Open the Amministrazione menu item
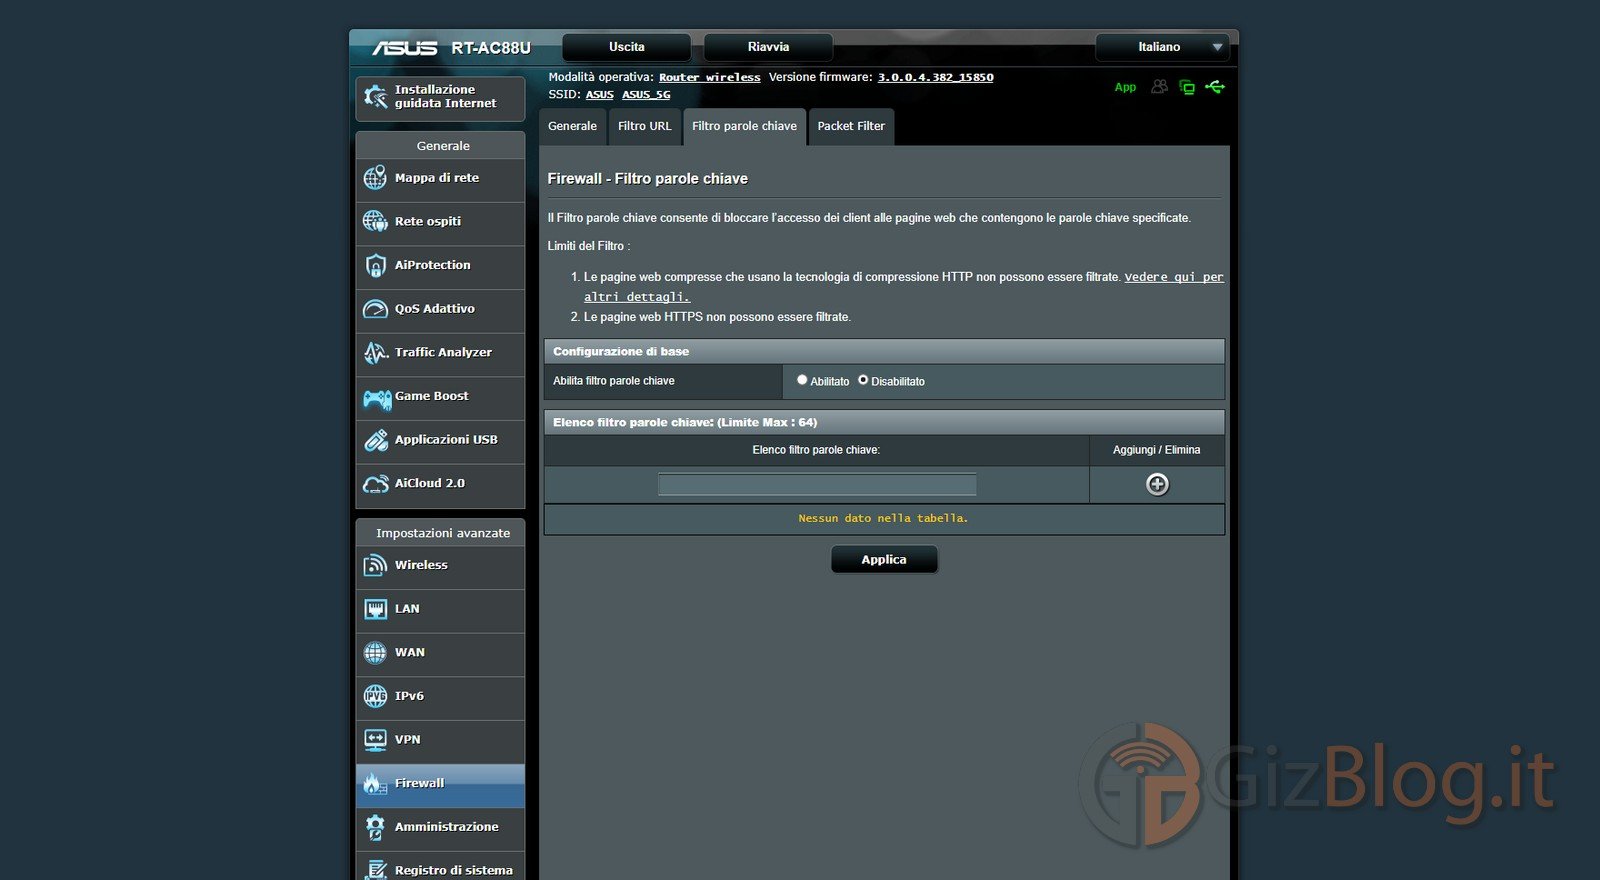 coord(440,828)
